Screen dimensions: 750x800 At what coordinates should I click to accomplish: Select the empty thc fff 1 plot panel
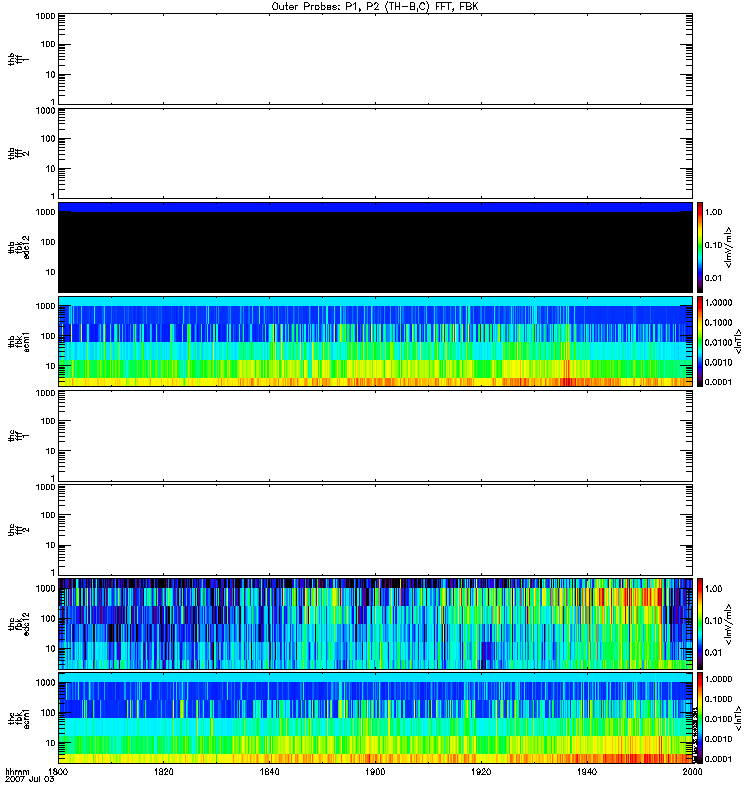(375, 436)
